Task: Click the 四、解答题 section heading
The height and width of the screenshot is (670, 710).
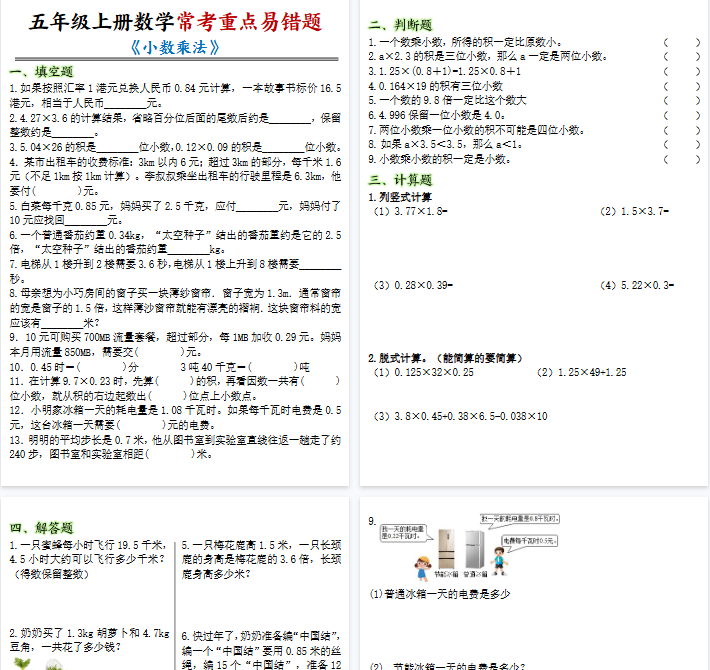Action: tap(40, 527)
